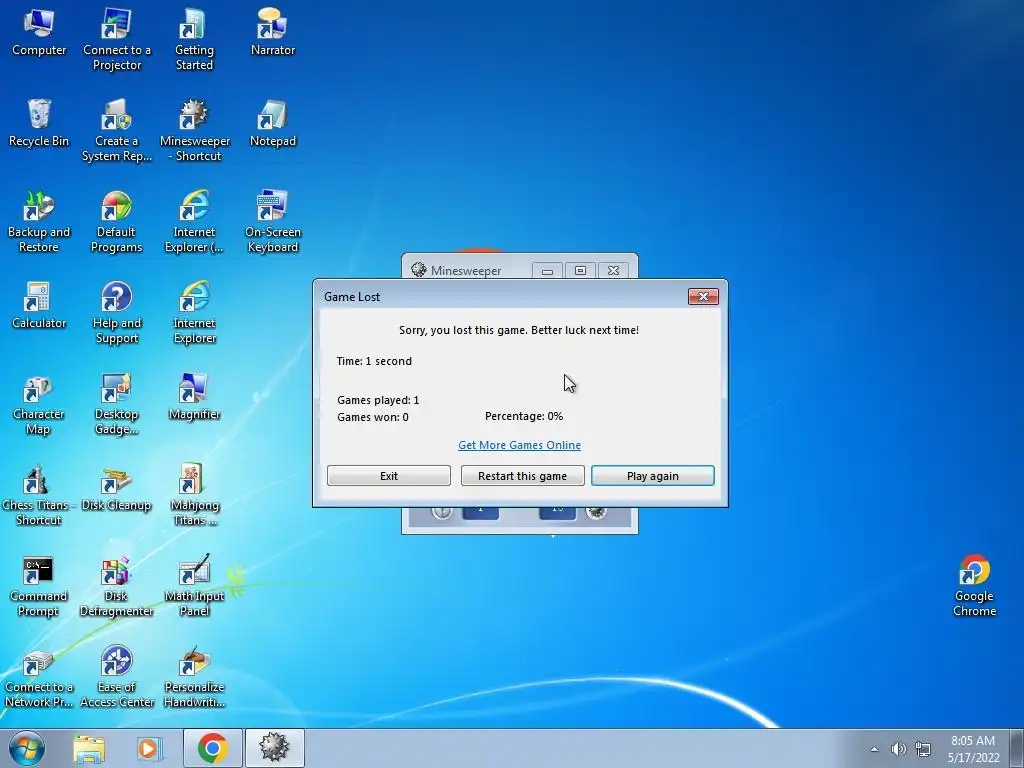Click the Sorry, you lost this game text
The width and height of the screenshot is (1024, 768).
point(519,330)
